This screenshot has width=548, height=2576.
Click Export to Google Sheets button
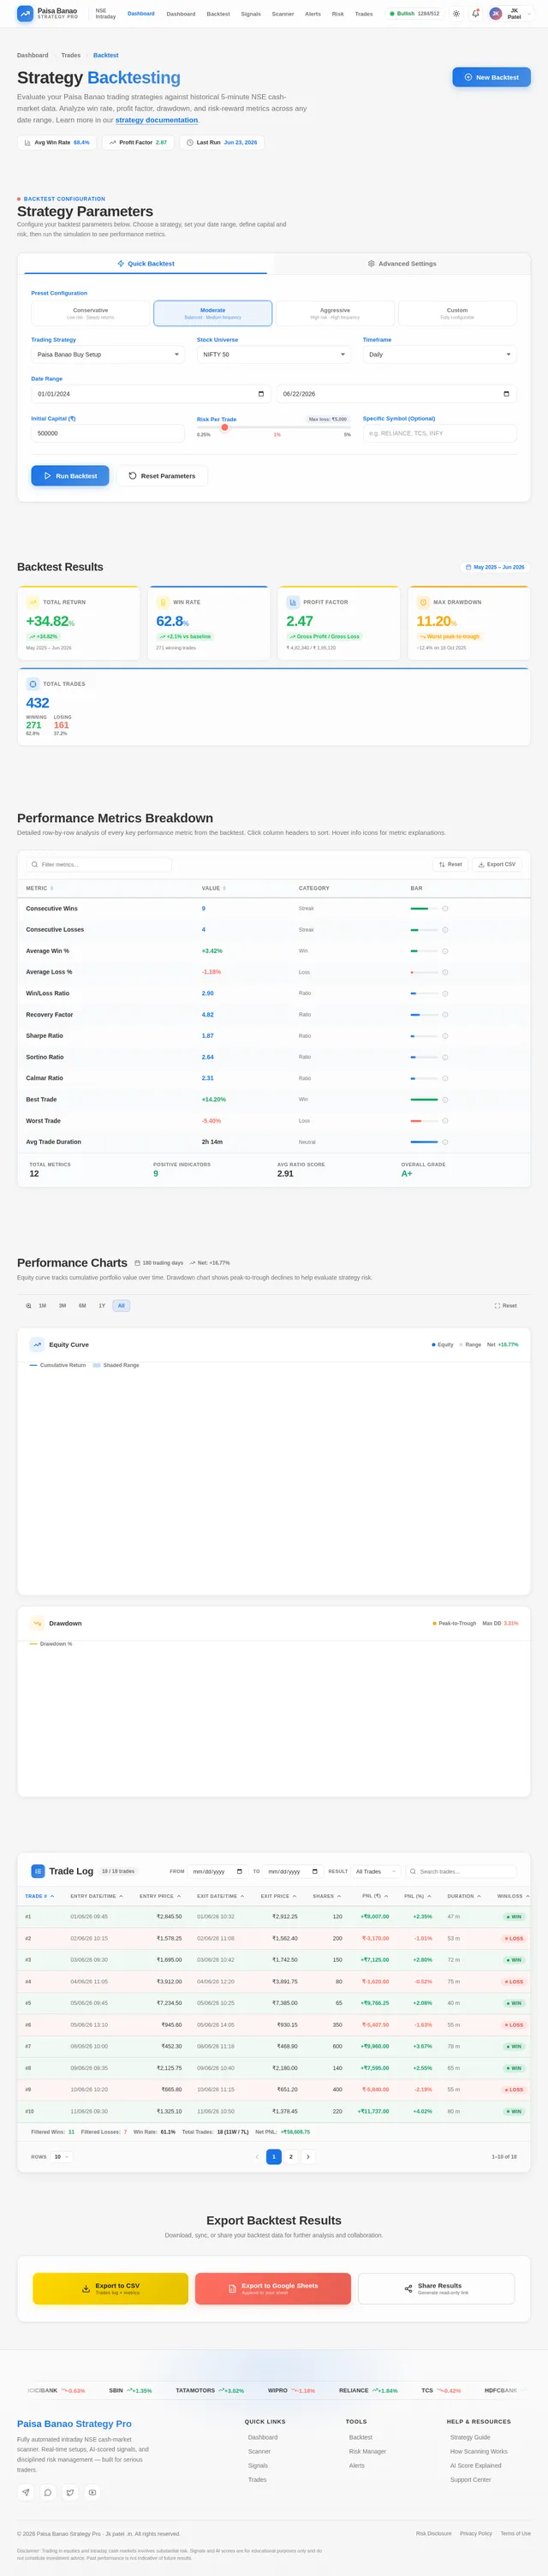click(273, 2288)
